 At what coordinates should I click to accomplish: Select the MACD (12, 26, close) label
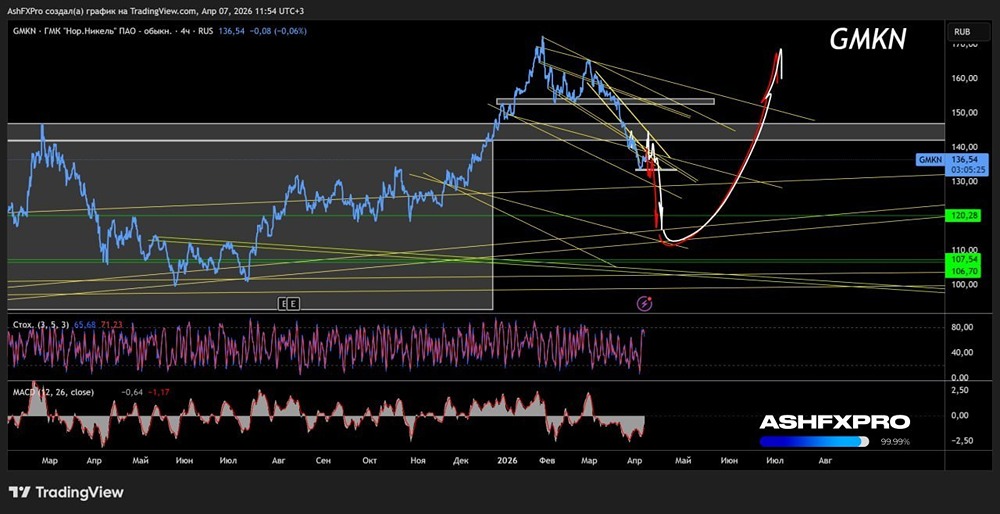52,392
